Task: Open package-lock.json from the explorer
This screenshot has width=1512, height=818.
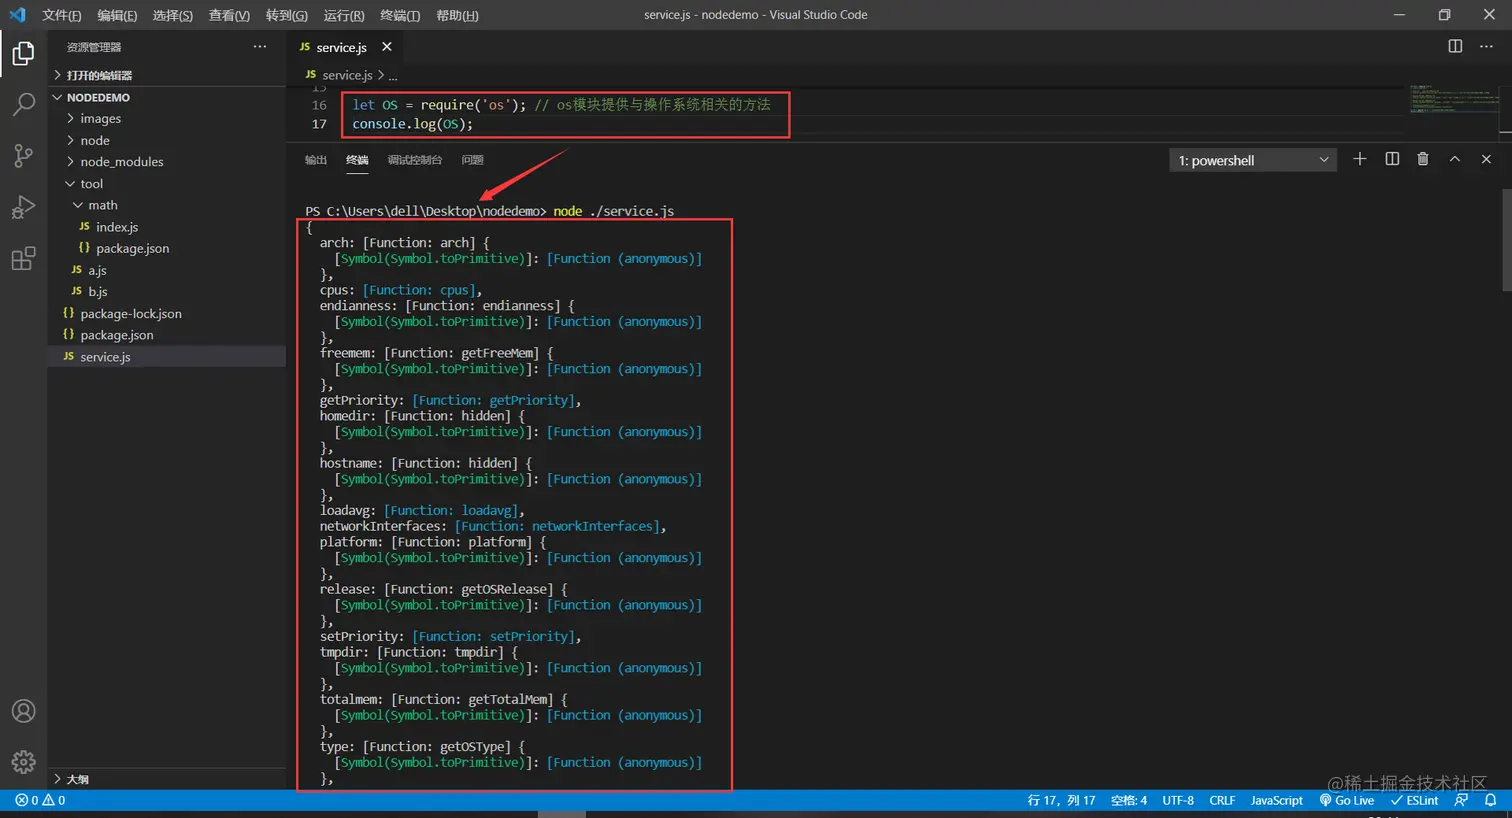Action: click(167, 313)
